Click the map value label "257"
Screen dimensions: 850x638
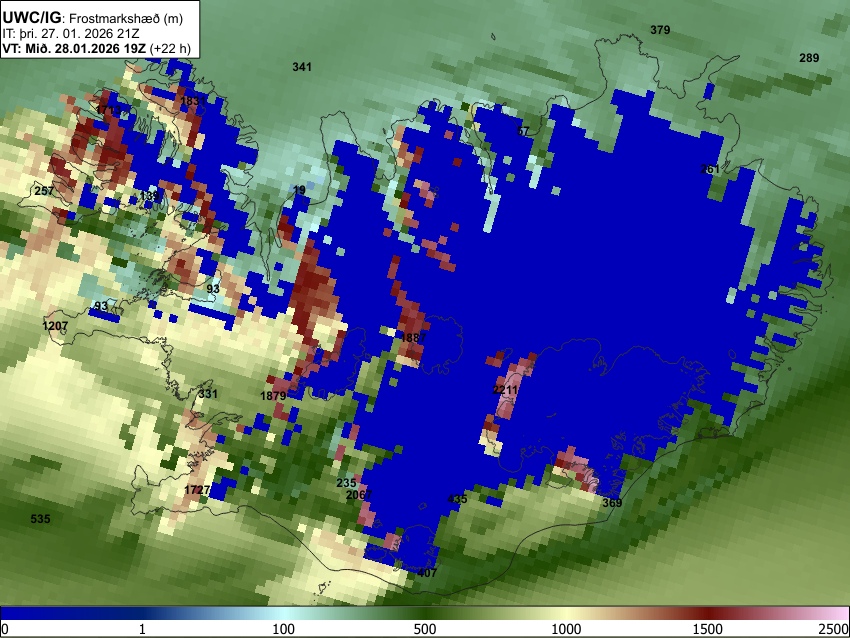[x=44, y=191]
